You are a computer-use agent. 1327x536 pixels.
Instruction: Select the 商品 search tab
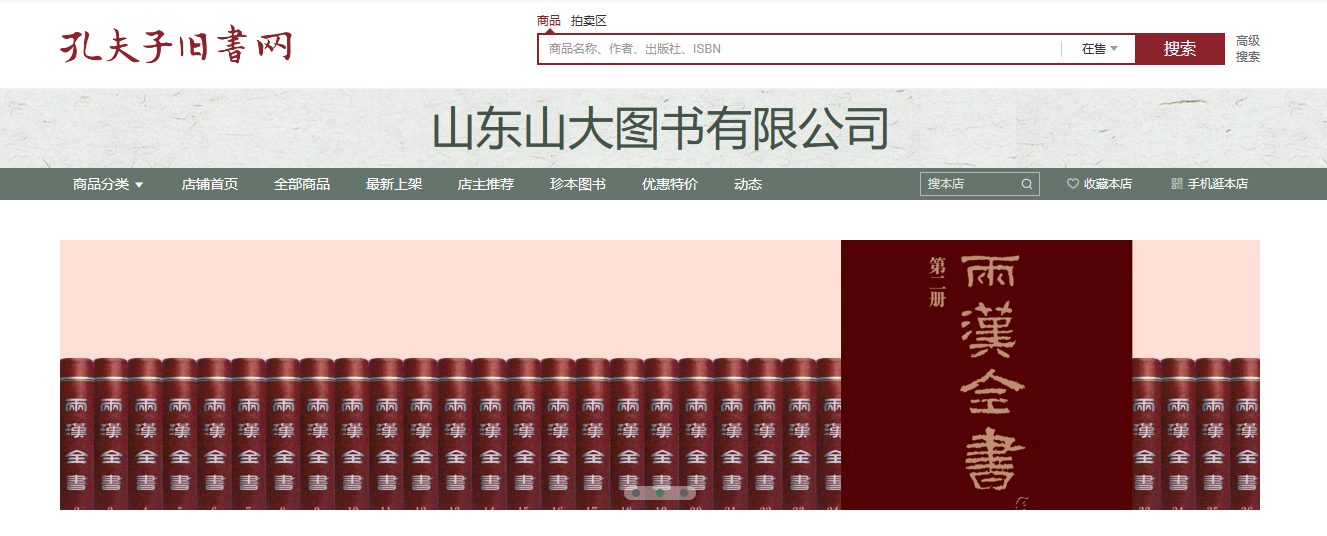pyautogui.click(x=549, y=21)
